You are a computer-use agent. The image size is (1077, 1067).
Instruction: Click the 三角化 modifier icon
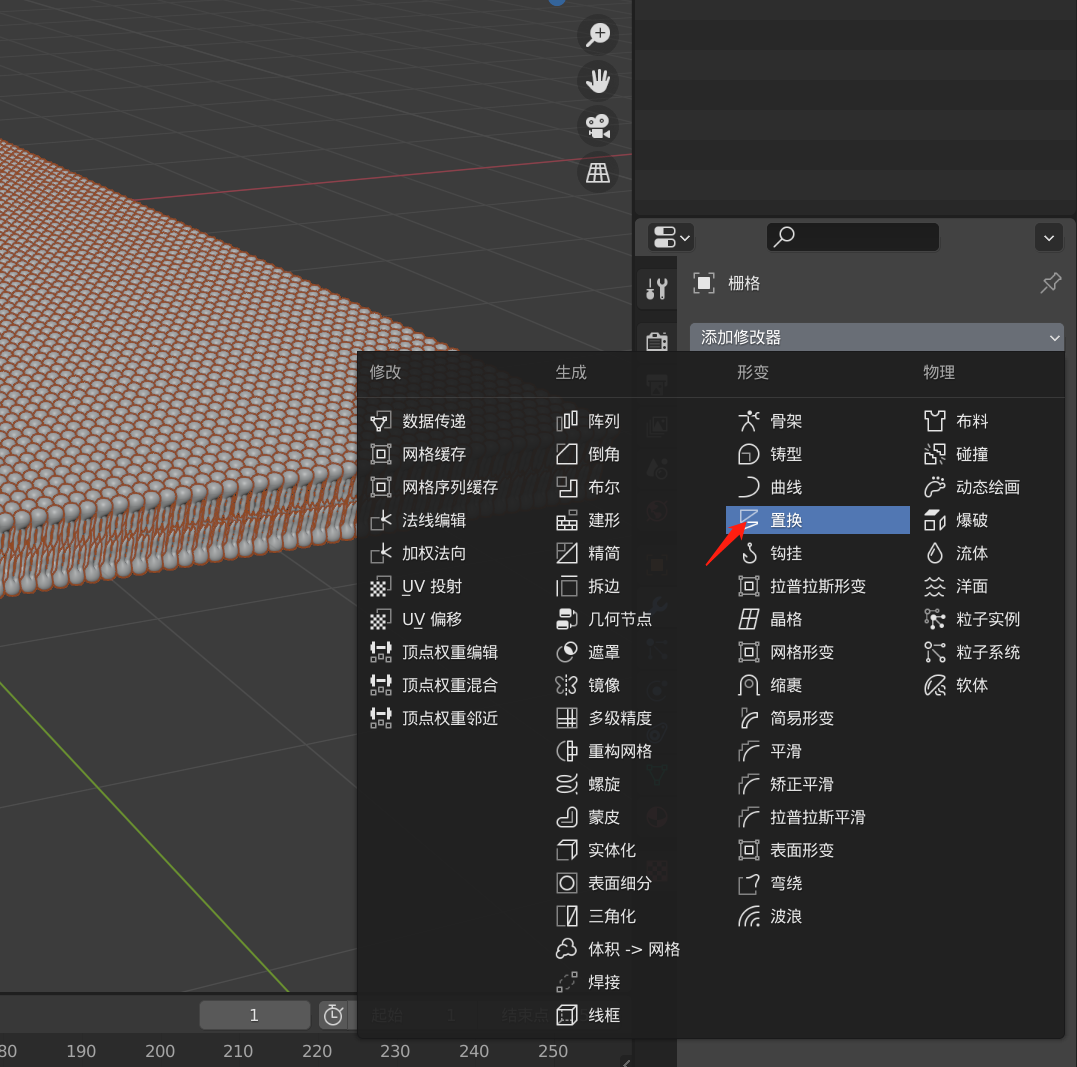coord(567,916)
